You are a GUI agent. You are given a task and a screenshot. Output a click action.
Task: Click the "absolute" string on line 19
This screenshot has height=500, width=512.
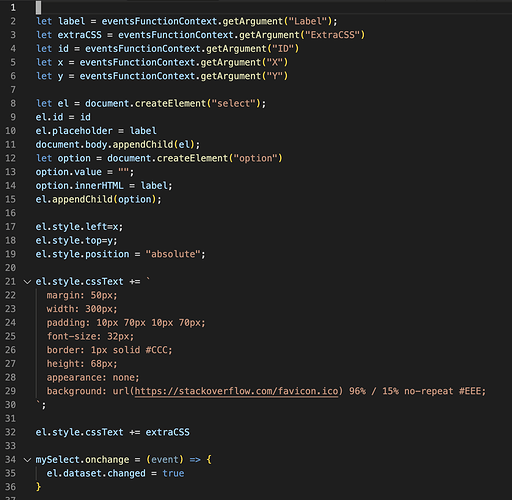(173, 254)
